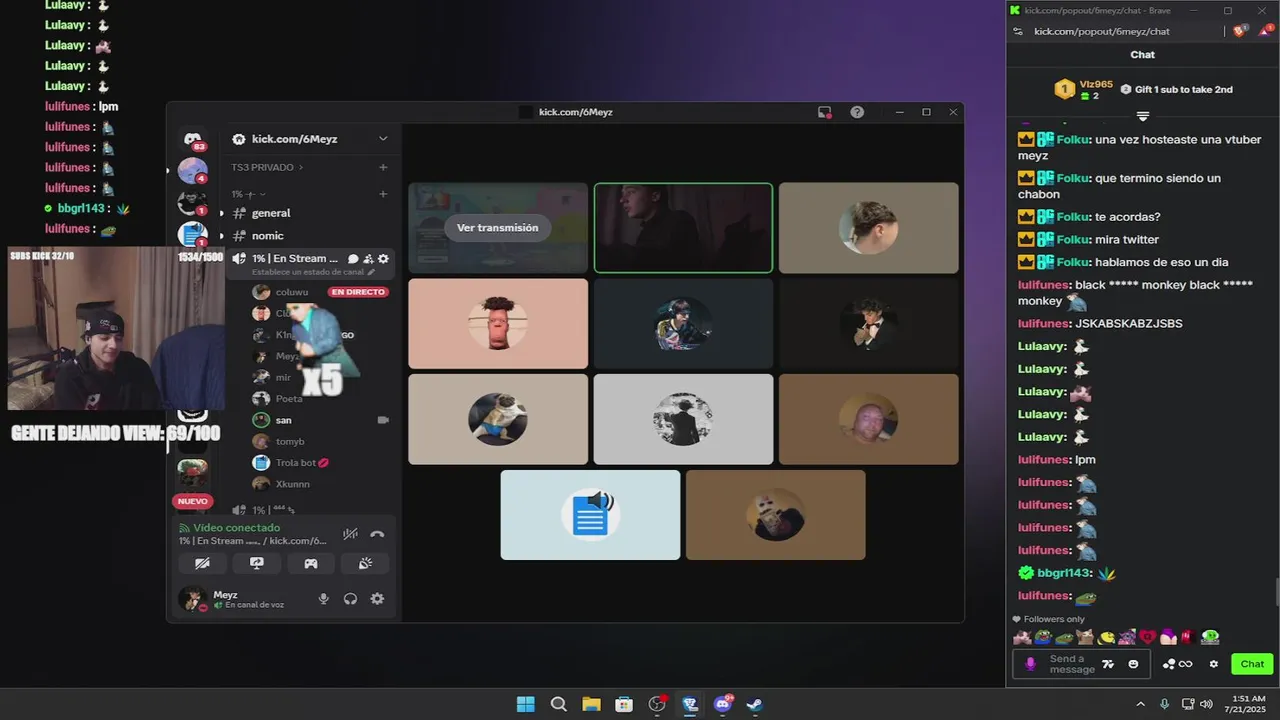Open server with 4 notifications badge
The width and height of the screenshot is (1280, 720).
pyautogui.click(x=193, y=171)
